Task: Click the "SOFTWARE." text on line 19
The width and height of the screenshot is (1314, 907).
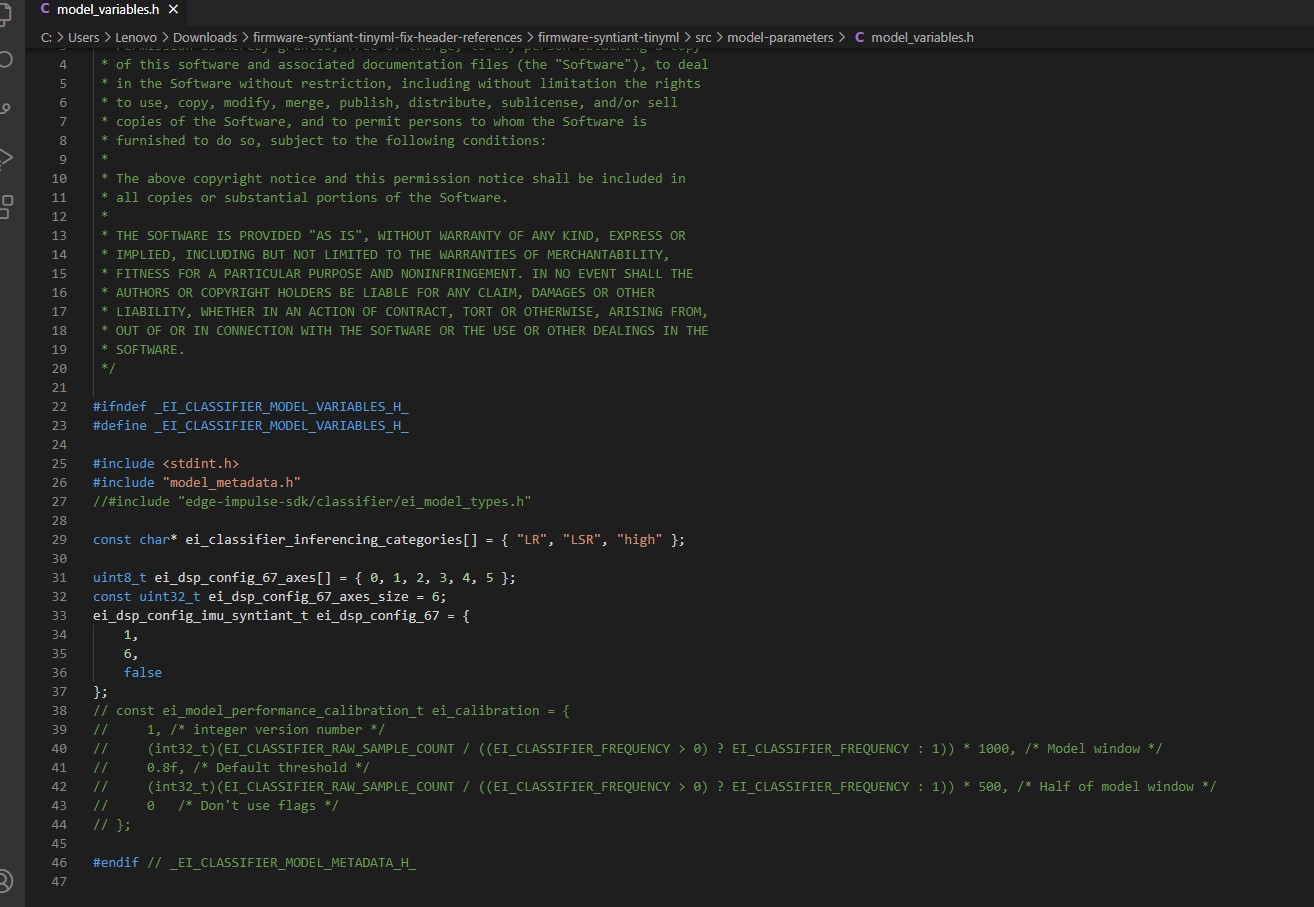Action: [x=150, y=349]
